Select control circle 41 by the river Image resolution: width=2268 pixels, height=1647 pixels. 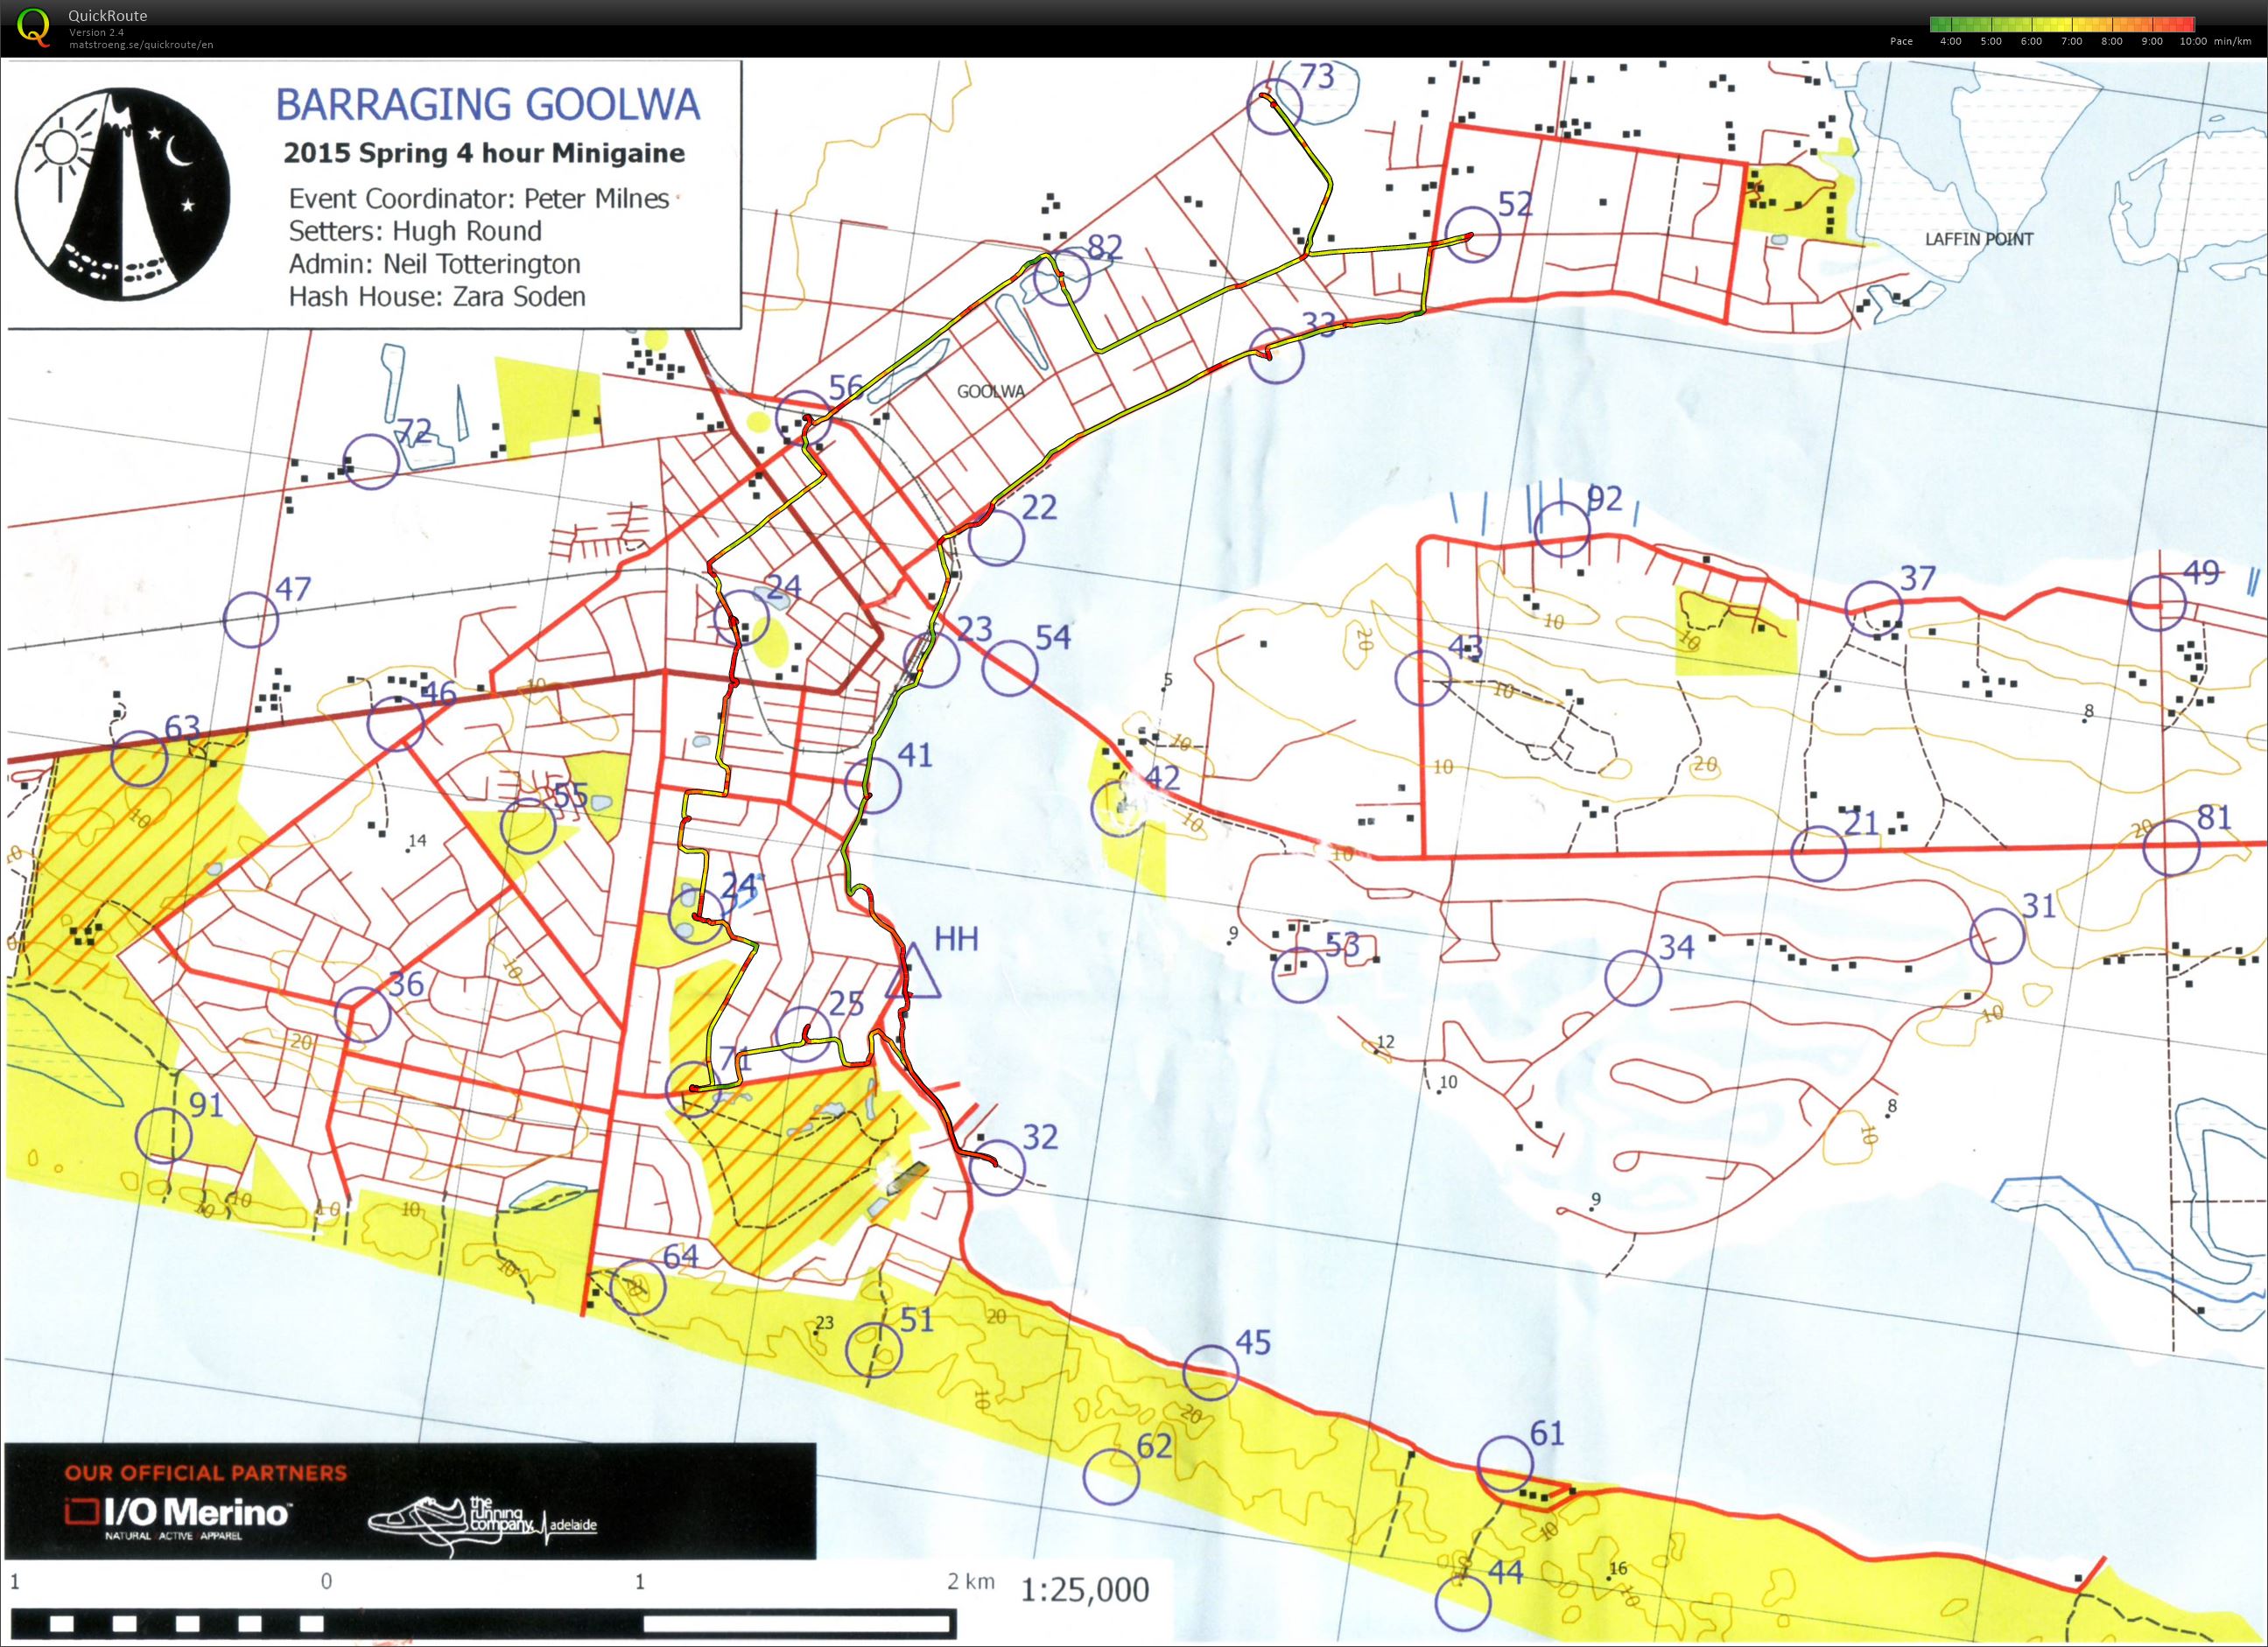pyautogui.click(x=872, y=785)
